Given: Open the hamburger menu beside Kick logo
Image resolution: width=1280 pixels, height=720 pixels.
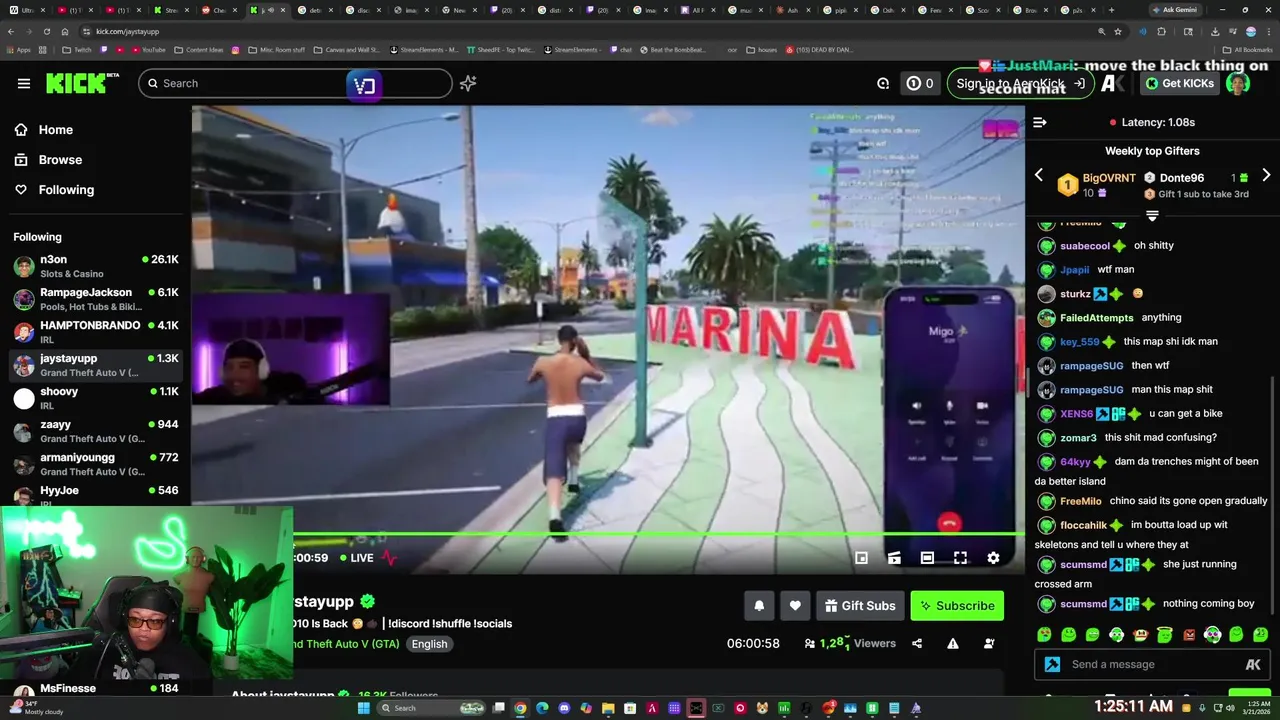Looking at the screenshot, I should pos(24,83).
